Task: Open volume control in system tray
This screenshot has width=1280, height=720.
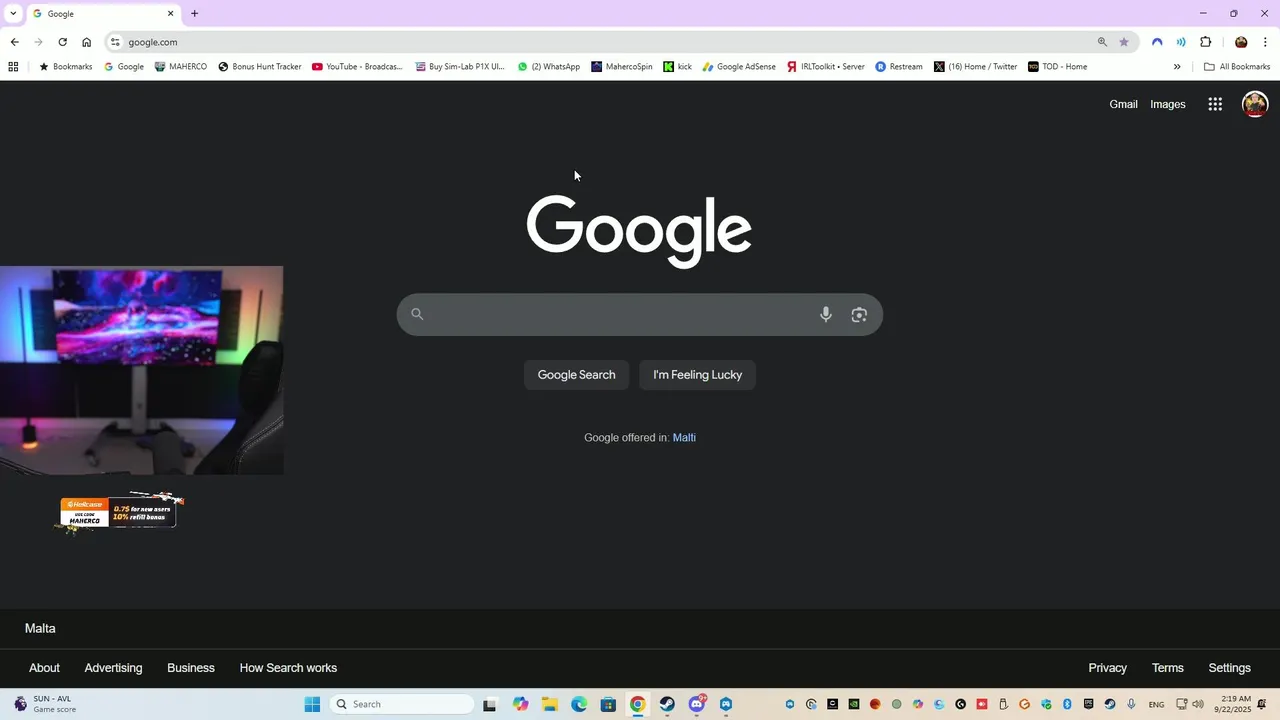Action: pyautogui.click(x=1198, y=704)
